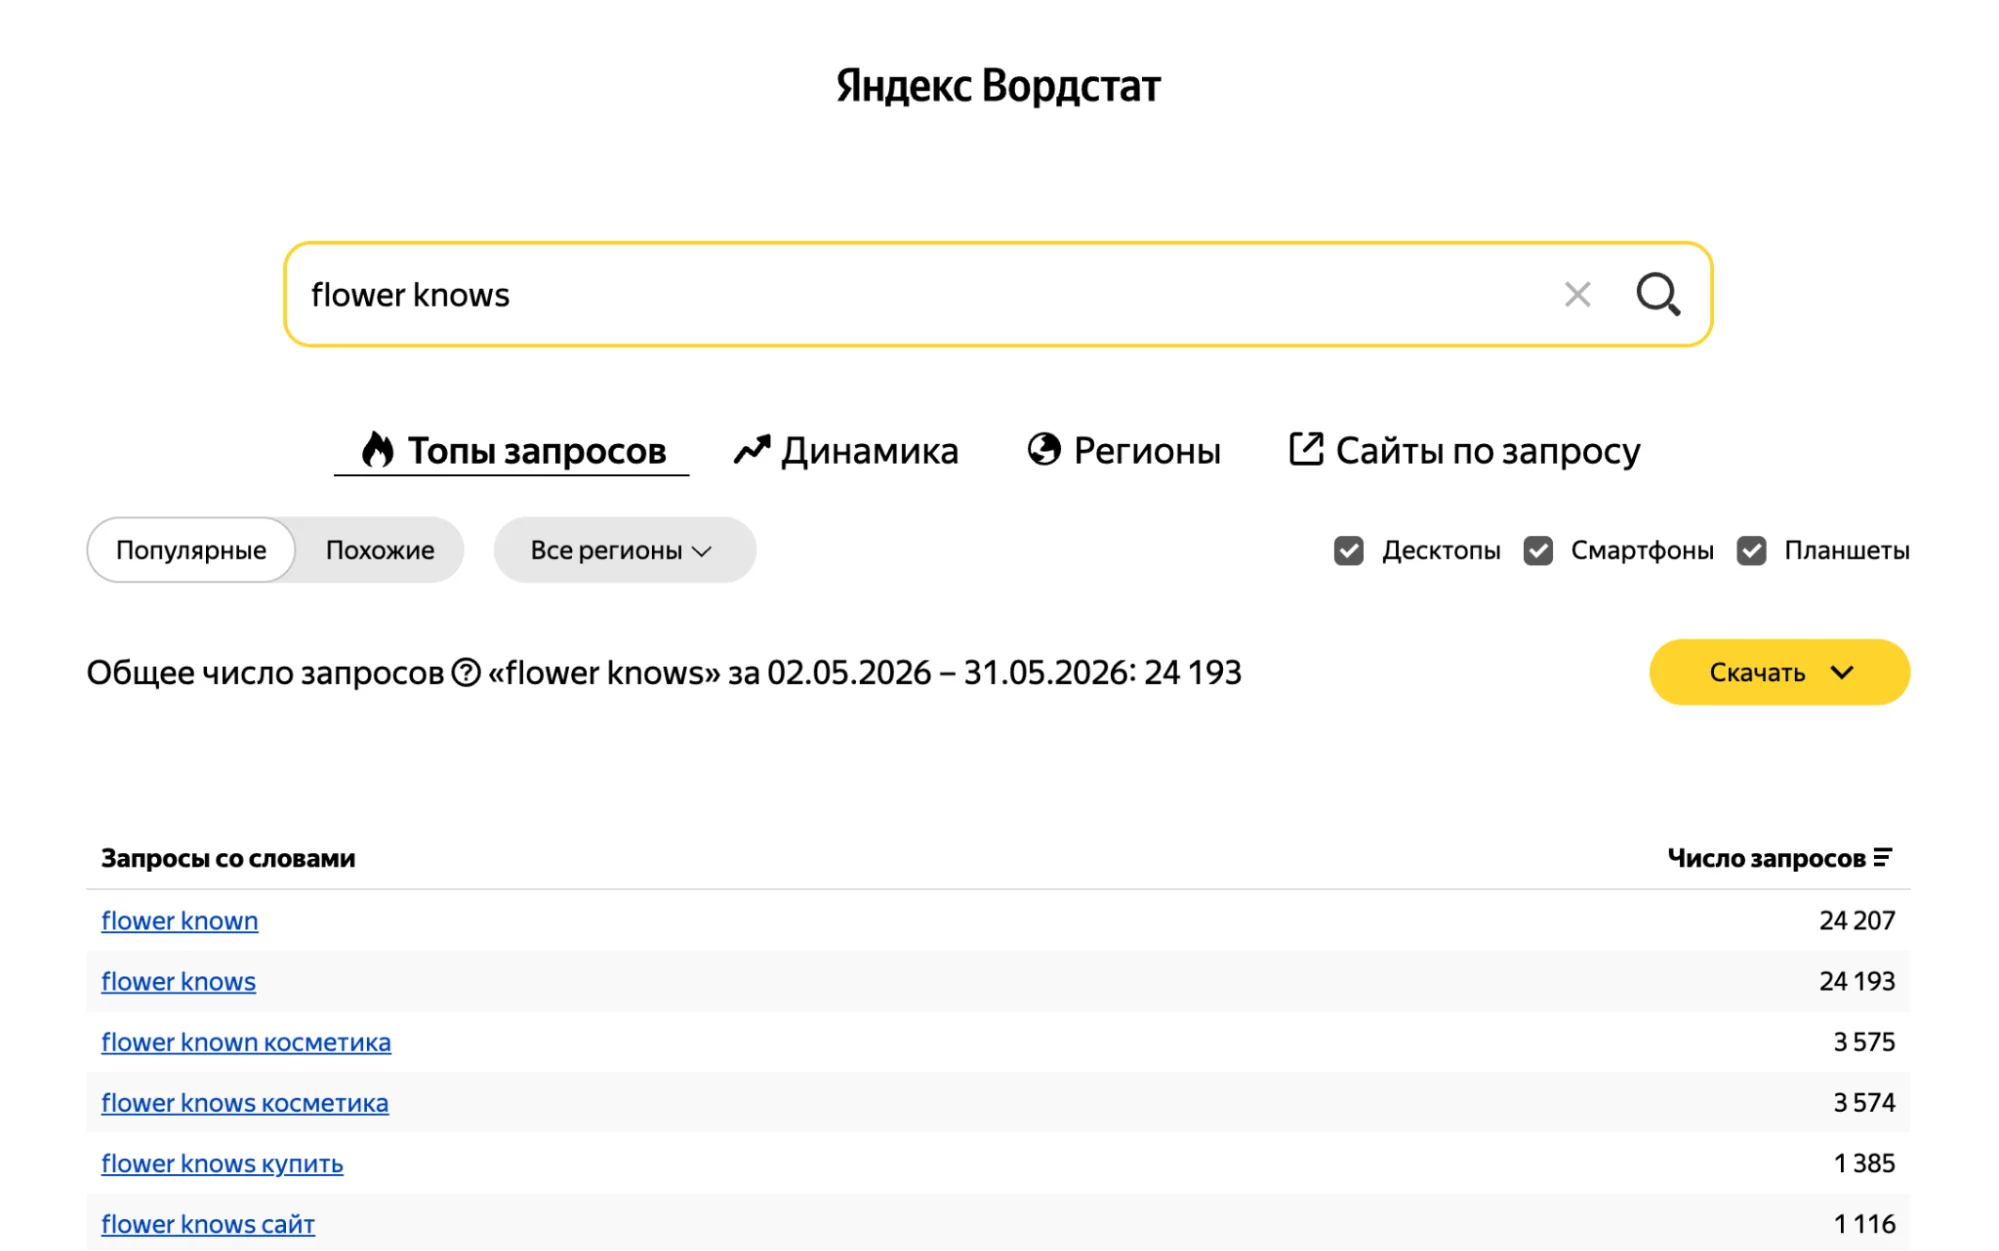This screenshot has height=1251, width=1999.
Task: Click the value 1 385 in the table
Action: (x=1864, y=1164)
